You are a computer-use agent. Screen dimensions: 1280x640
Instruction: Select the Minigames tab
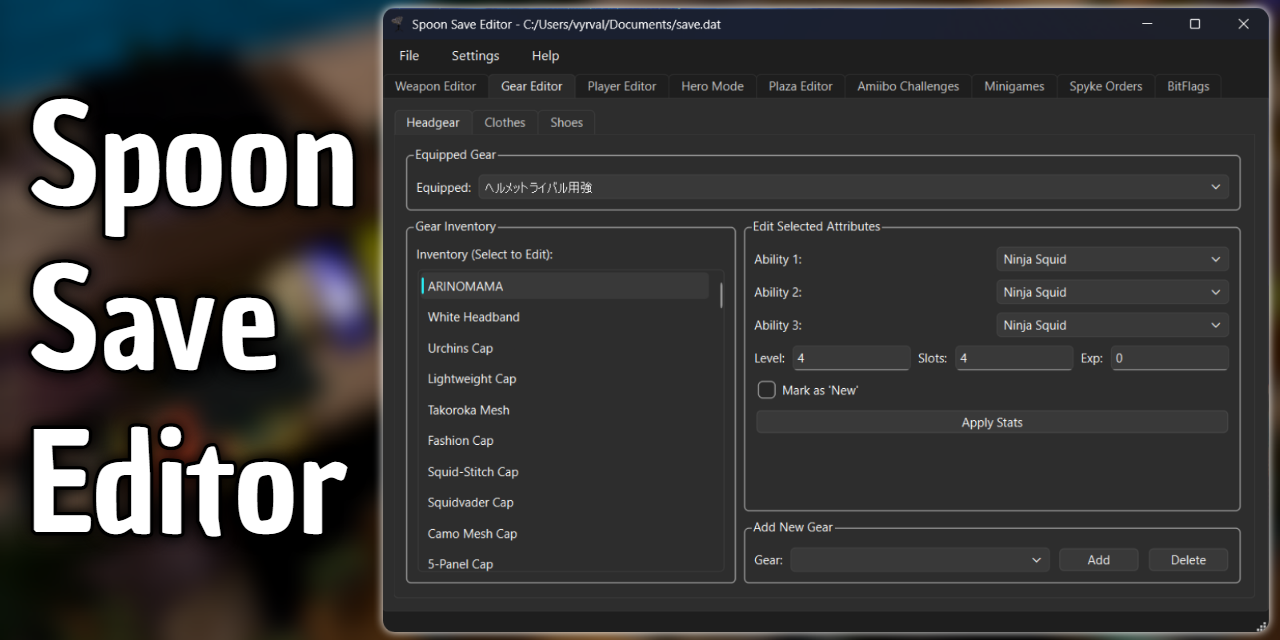click(1014, 86)
